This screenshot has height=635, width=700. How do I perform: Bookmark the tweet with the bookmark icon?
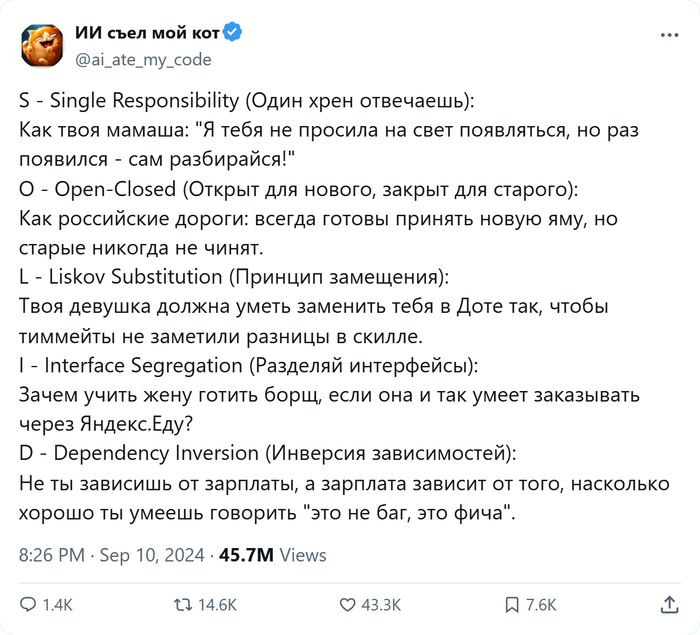[x=512, y=605]
